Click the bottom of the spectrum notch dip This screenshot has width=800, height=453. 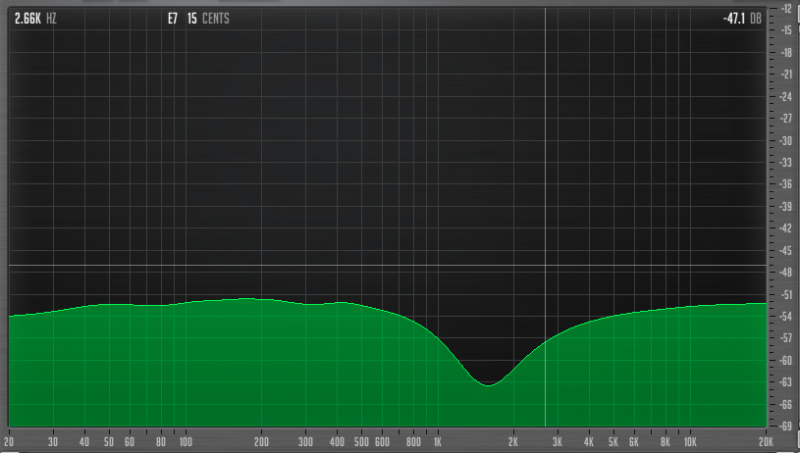pos(488,383)
